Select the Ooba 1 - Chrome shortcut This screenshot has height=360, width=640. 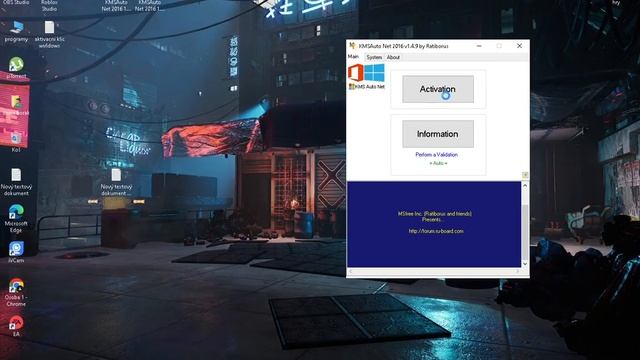coord(16,292)
